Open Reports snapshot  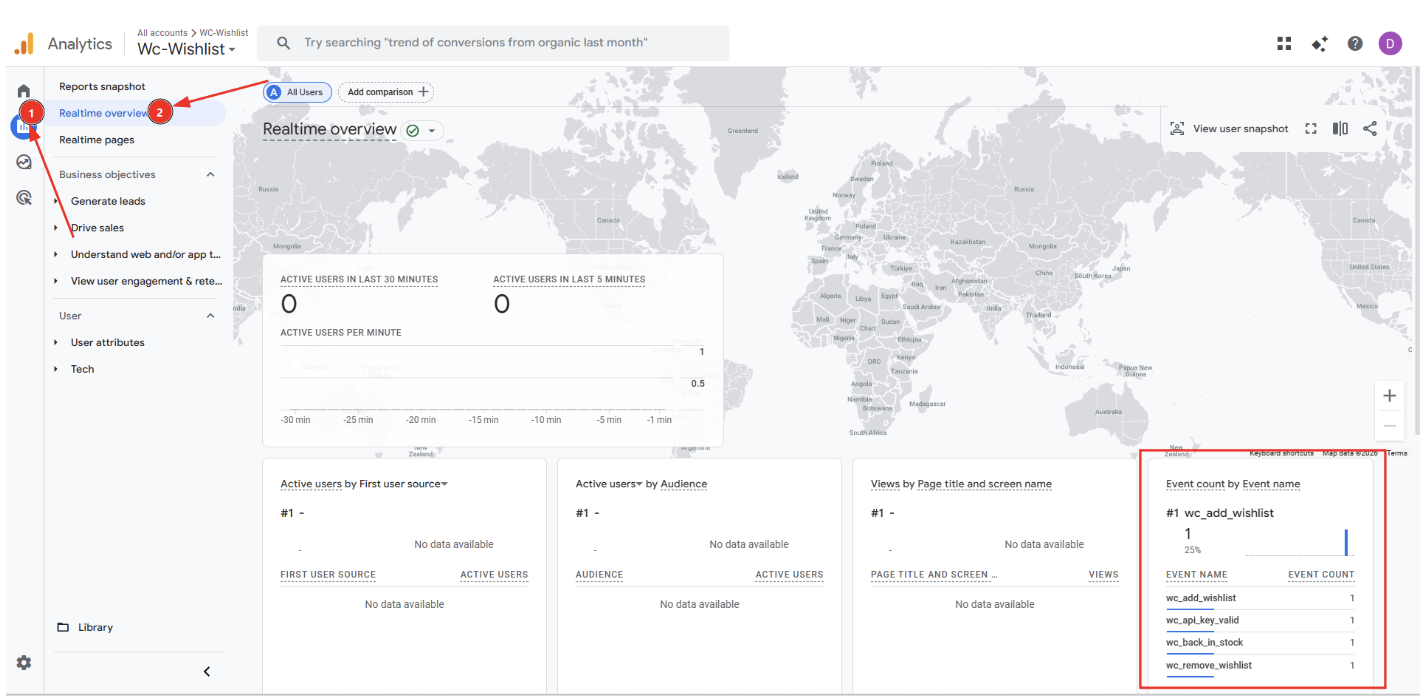click(102, 87)
